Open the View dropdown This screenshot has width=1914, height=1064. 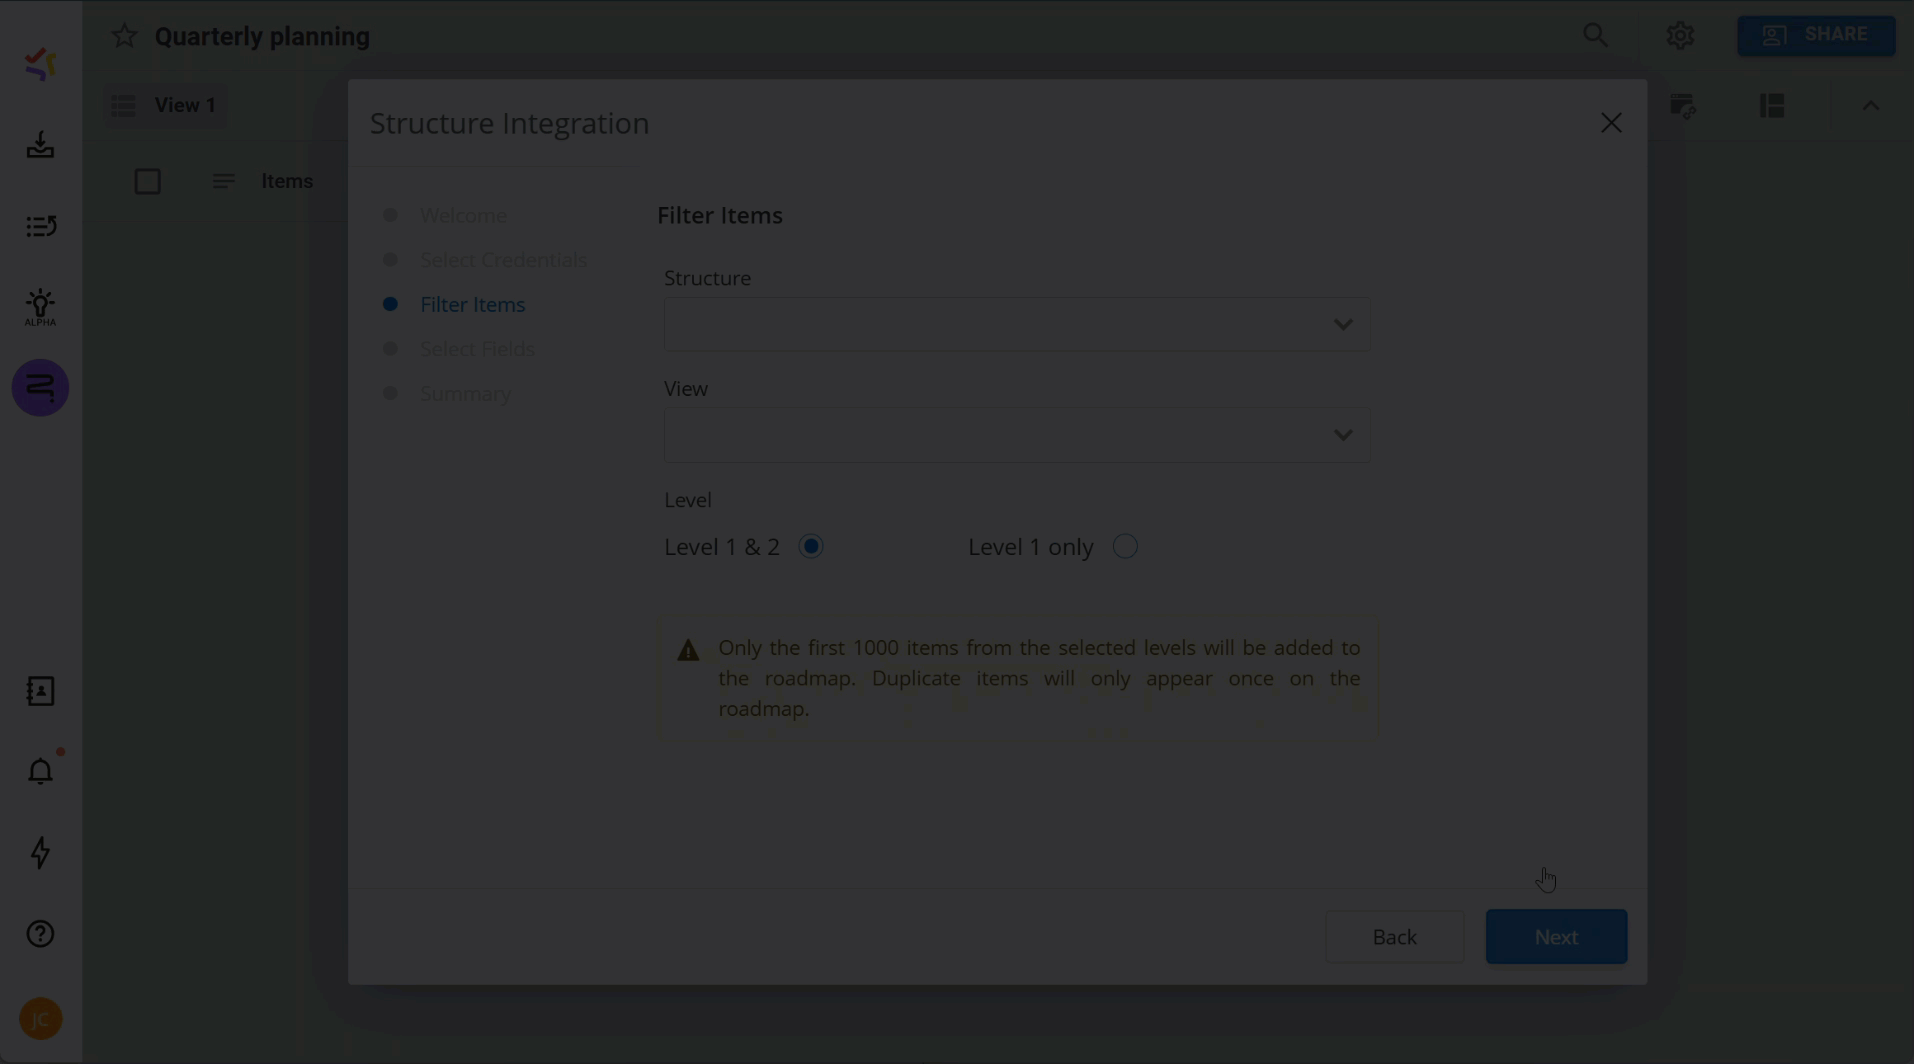[1016, 434]
